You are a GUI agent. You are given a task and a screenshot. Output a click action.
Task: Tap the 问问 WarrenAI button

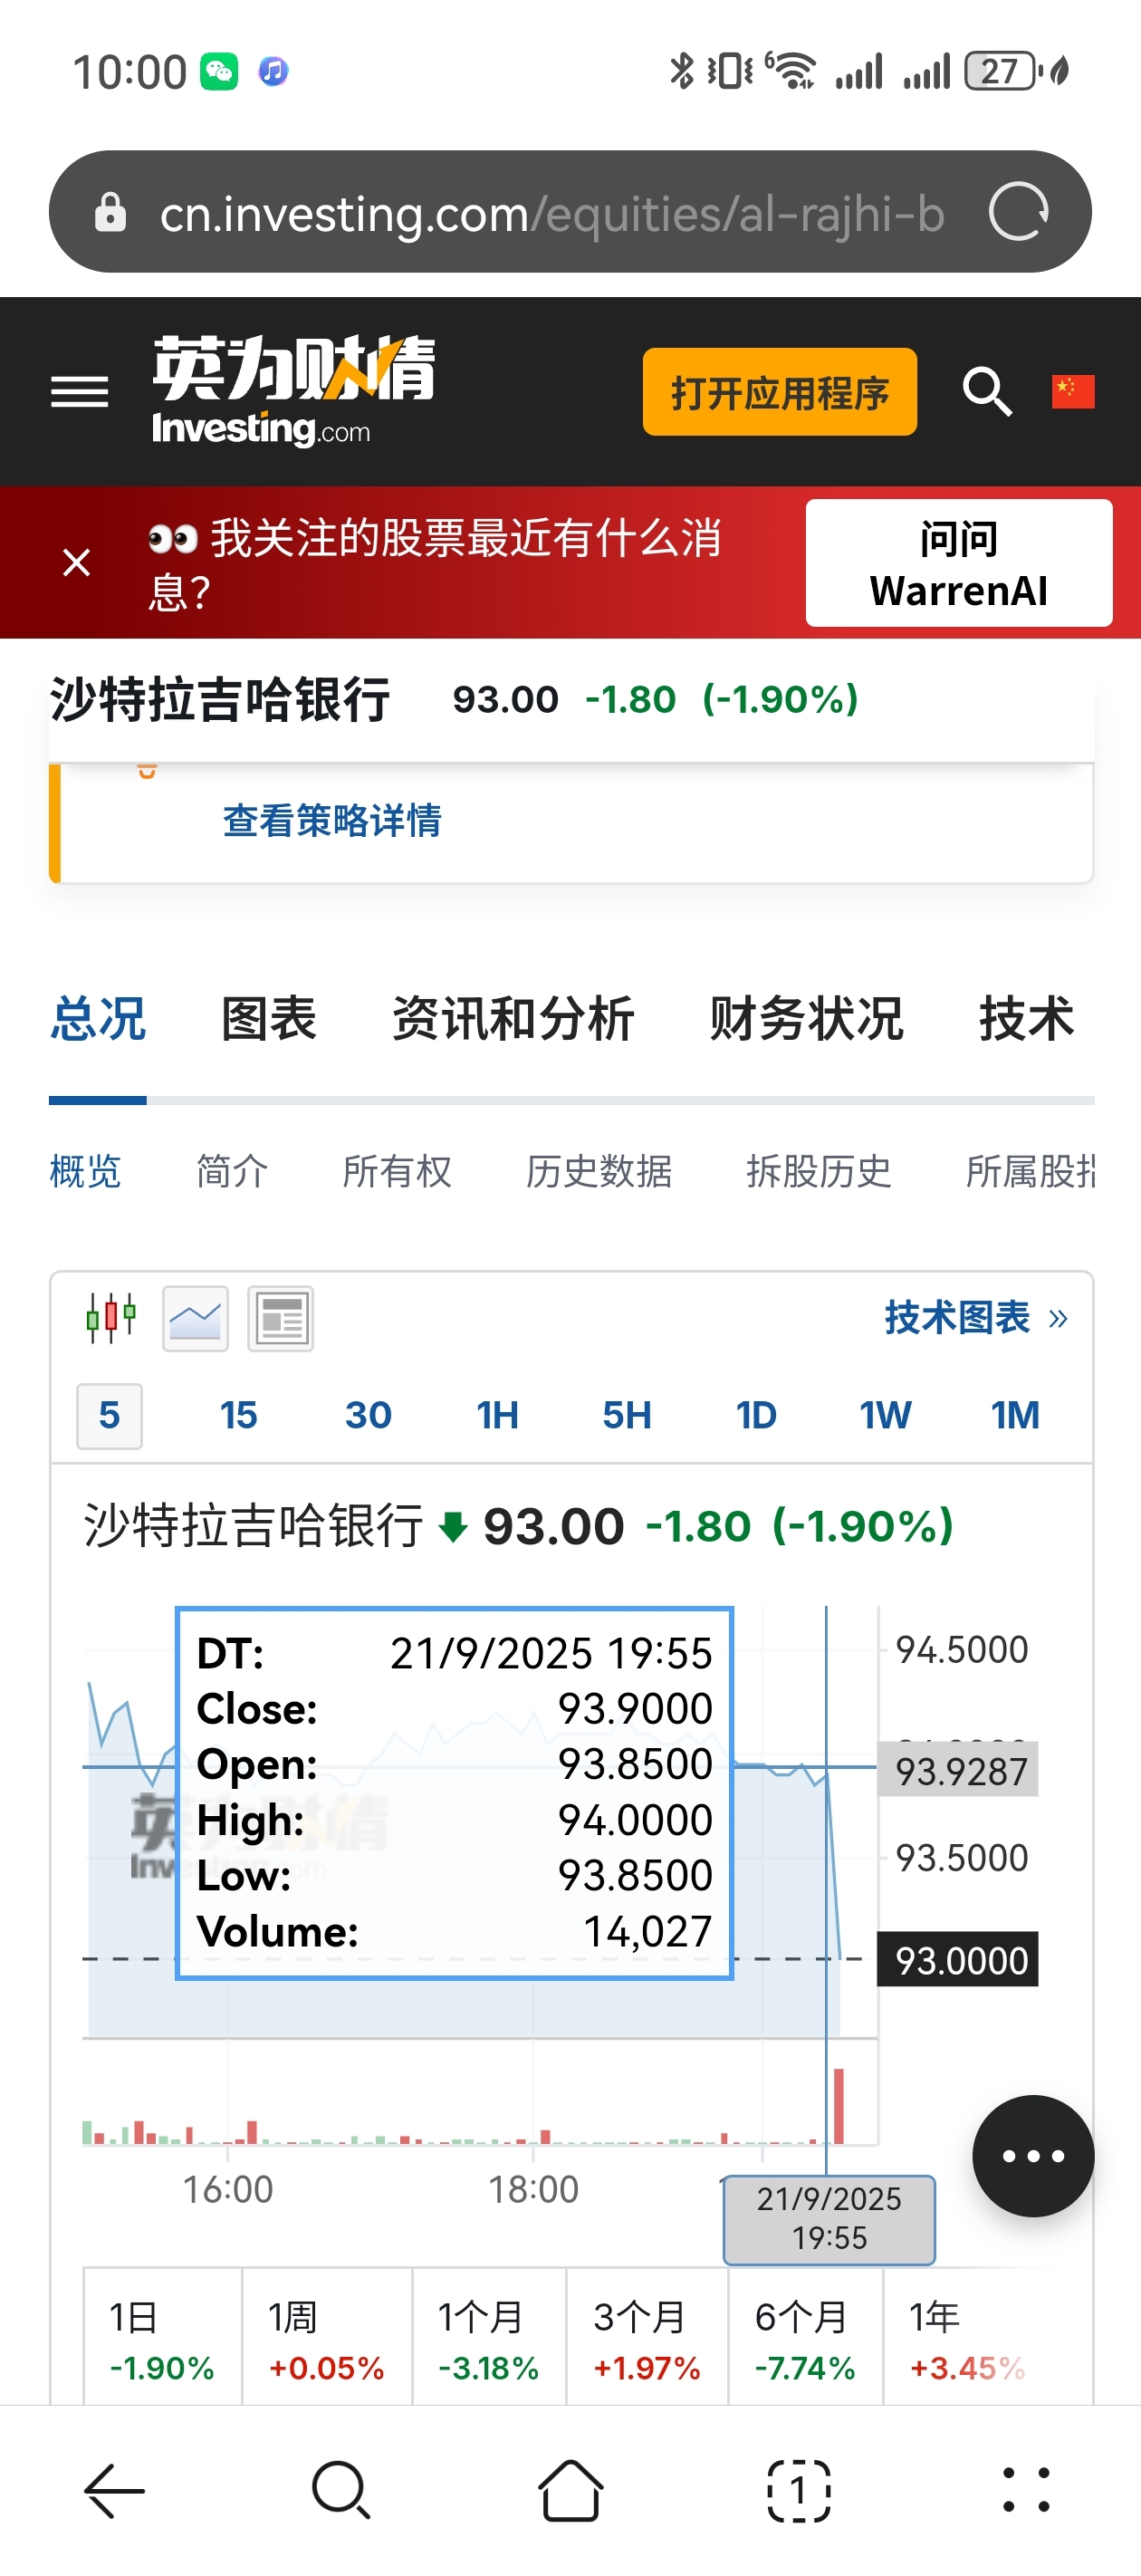[959, 563]
